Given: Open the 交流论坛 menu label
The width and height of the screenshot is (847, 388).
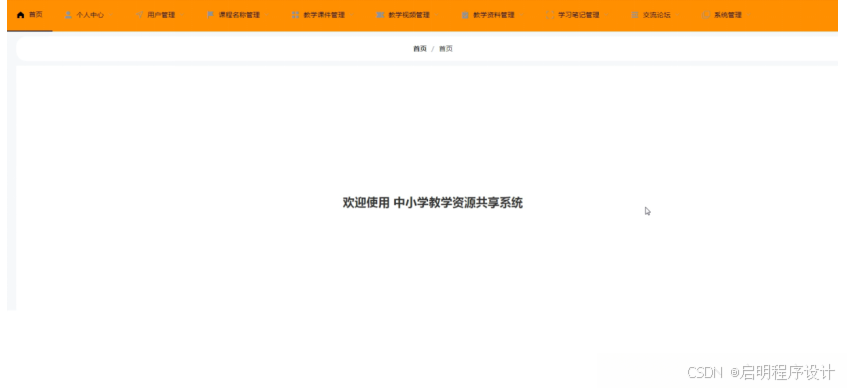Looking at the screenshot, I should click(x=657, y=15).
